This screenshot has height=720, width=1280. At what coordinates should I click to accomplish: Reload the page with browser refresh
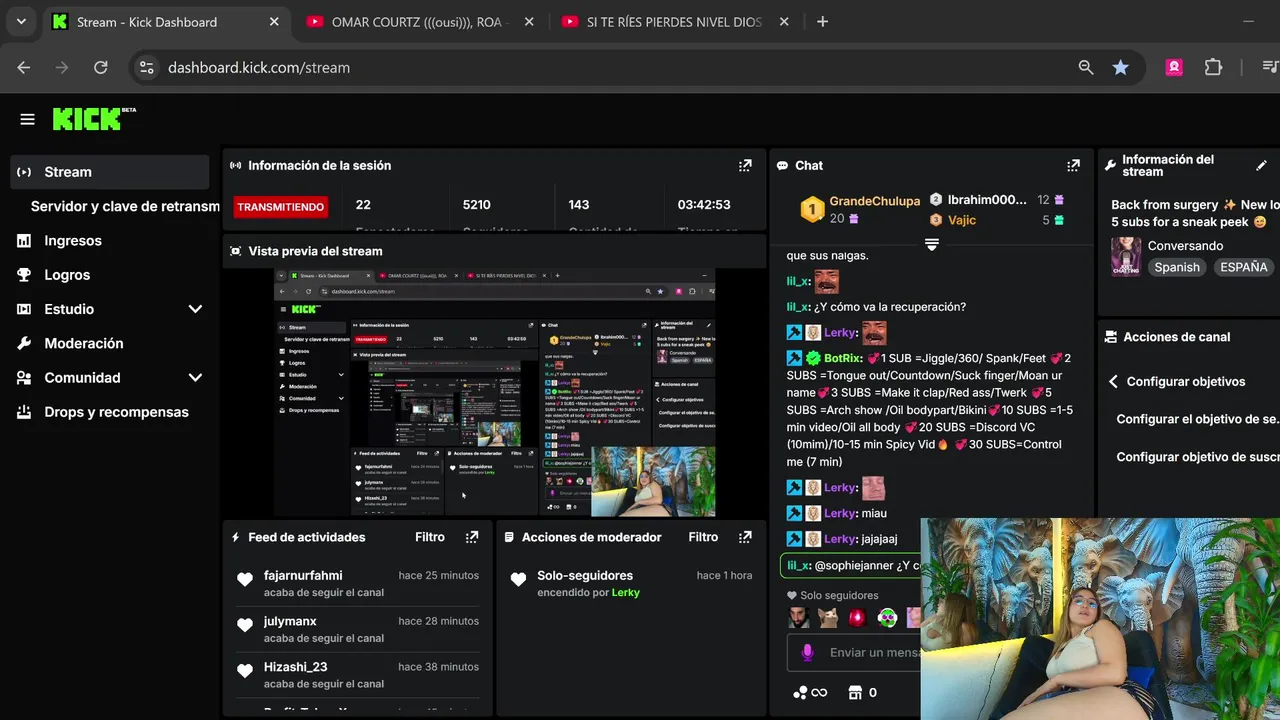point(100,67)
